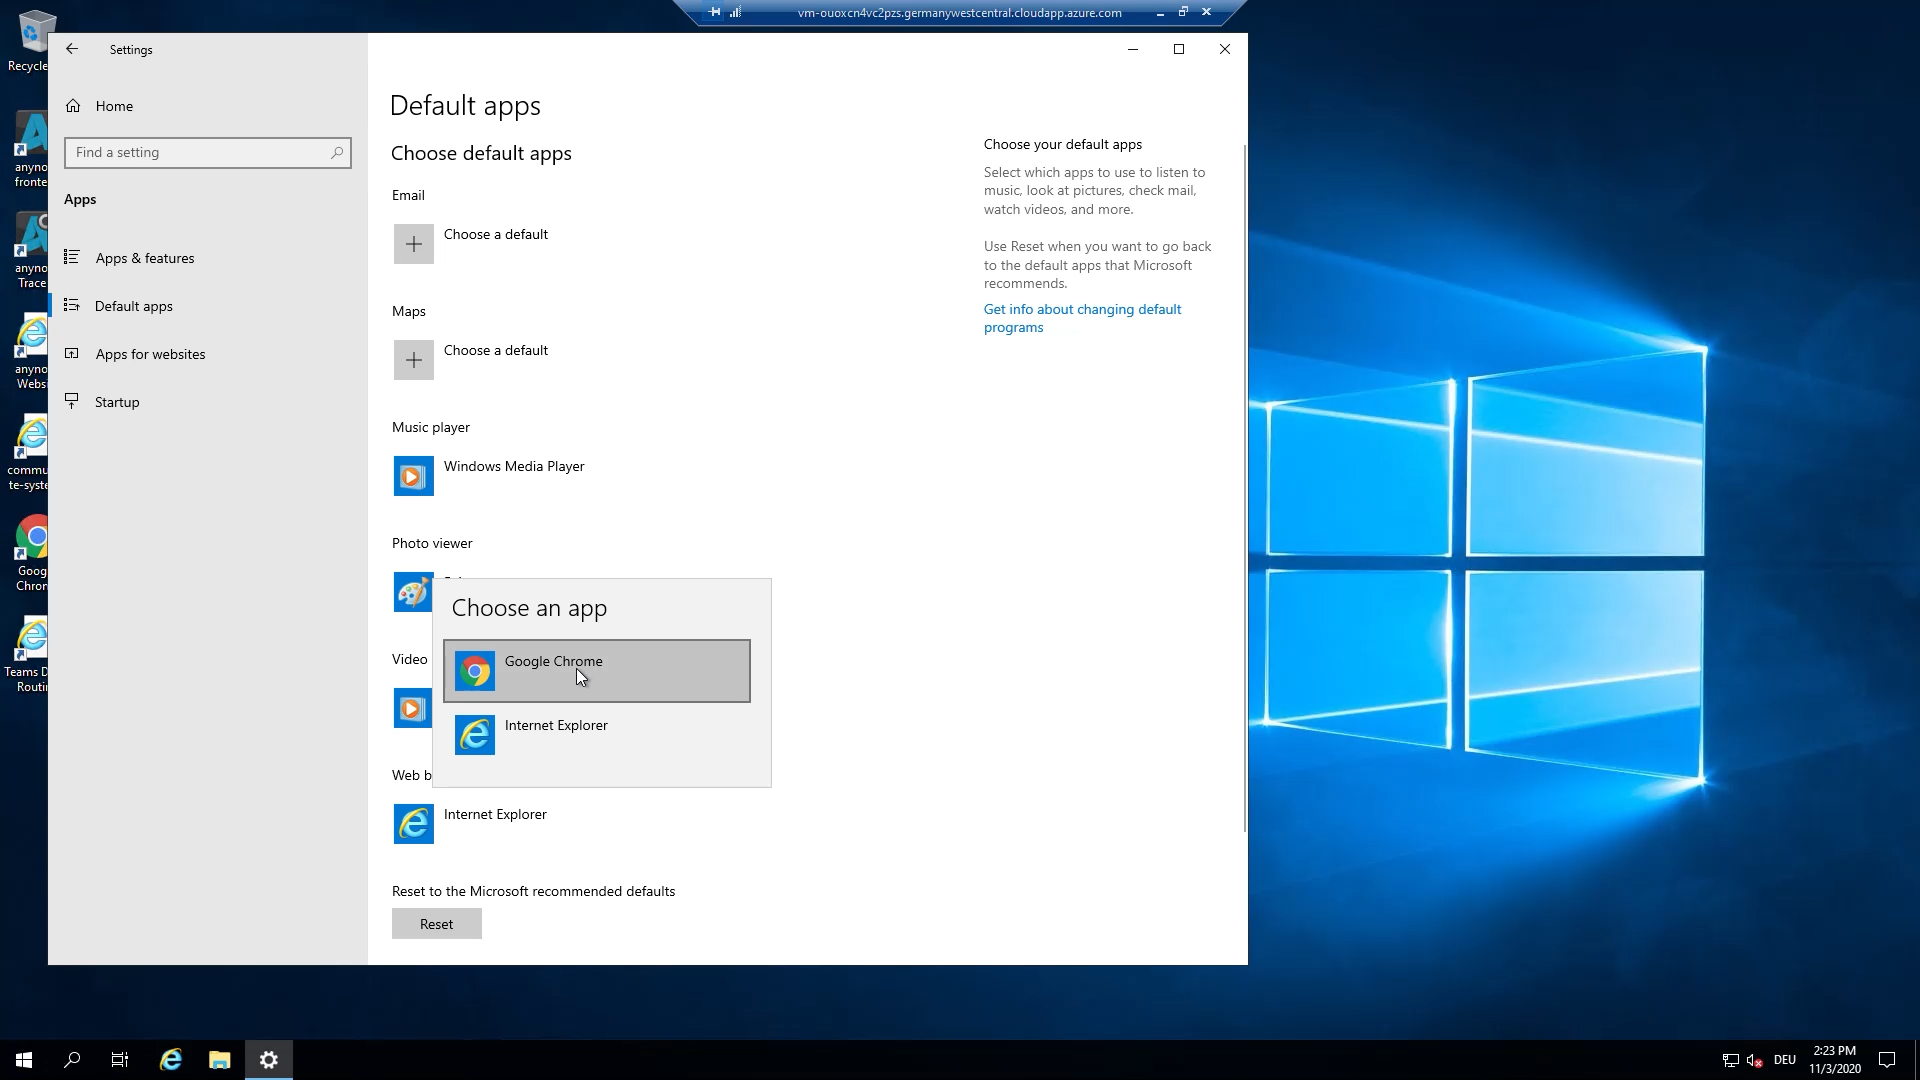This screenshot has width=1920, height=1080.
Task: Click the Apps for websites icon
Action: [x=72, y=353]
